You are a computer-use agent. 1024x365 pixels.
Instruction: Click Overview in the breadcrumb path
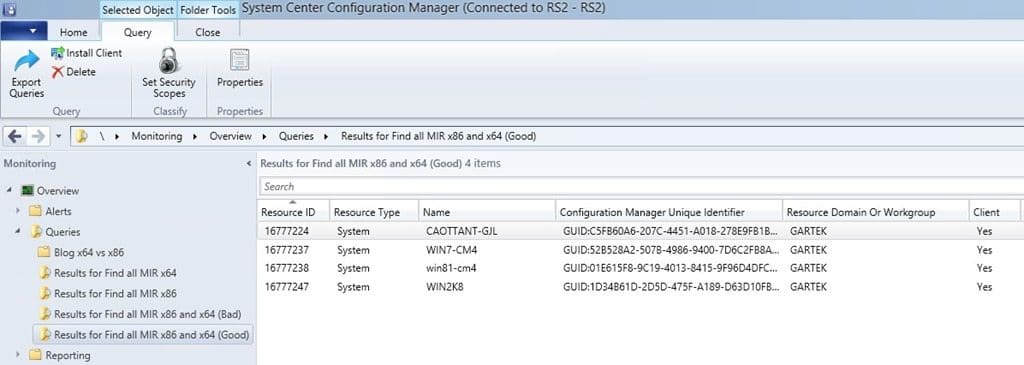click(x=230, y=136)
